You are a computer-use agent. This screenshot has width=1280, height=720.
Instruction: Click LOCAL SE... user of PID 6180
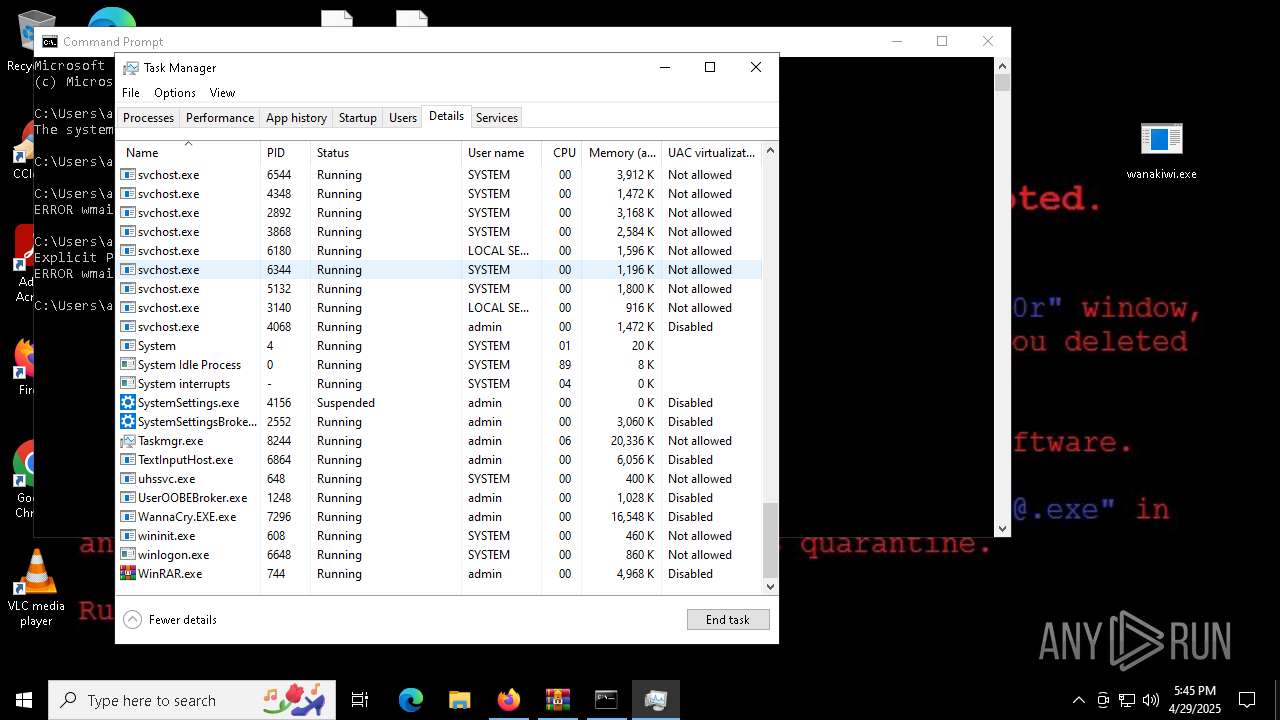coord(498,251)
